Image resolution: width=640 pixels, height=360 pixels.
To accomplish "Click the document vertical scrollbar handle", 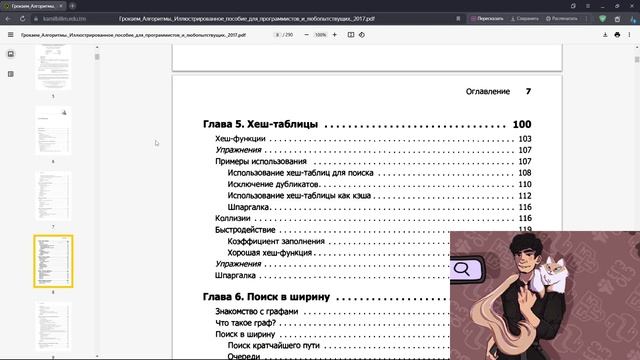I will coord(637,60).
